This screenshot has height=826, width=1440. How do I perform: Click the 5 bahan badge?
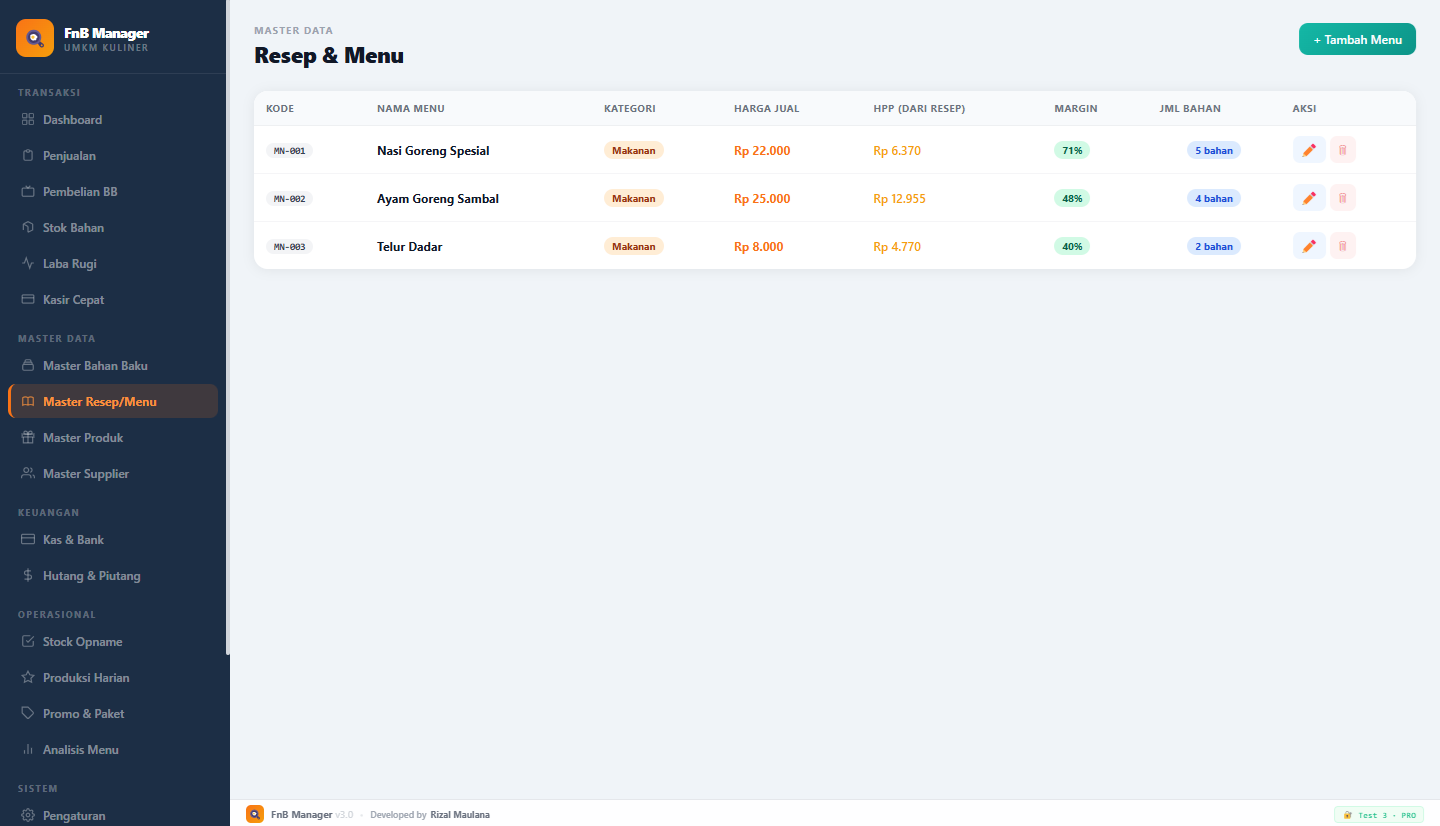click(x=1214, y=151)
